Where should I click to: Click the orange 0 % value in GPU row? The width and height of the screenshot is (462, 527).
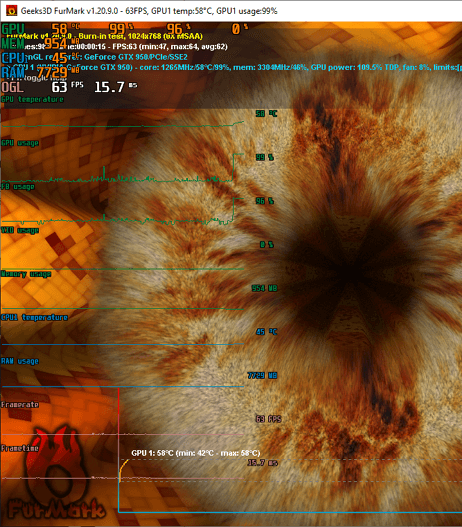[x=240, y=29]
